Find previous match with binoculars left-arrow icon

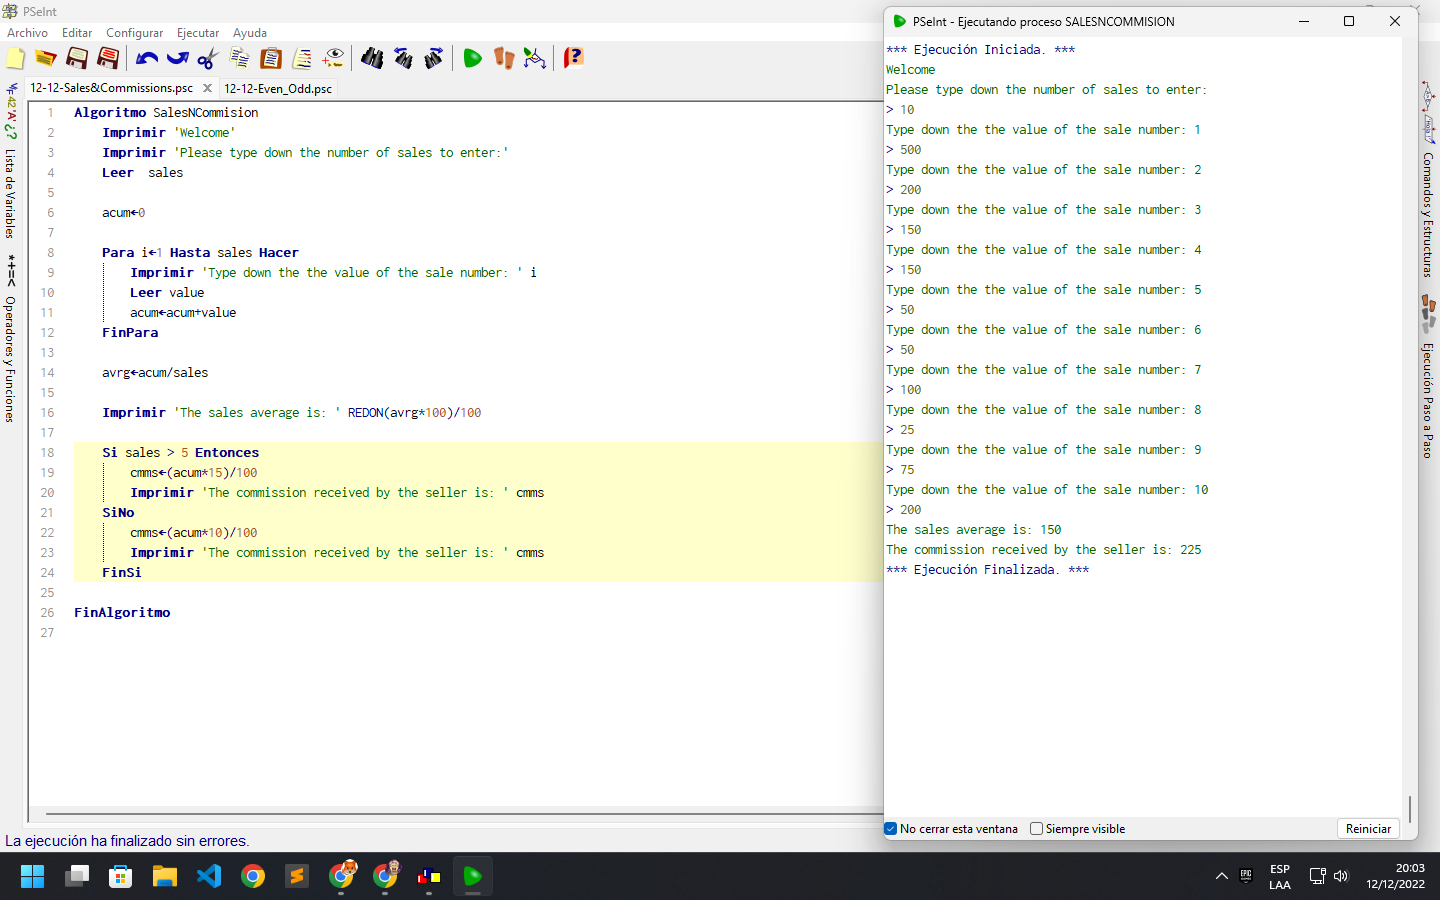point(403,58)
